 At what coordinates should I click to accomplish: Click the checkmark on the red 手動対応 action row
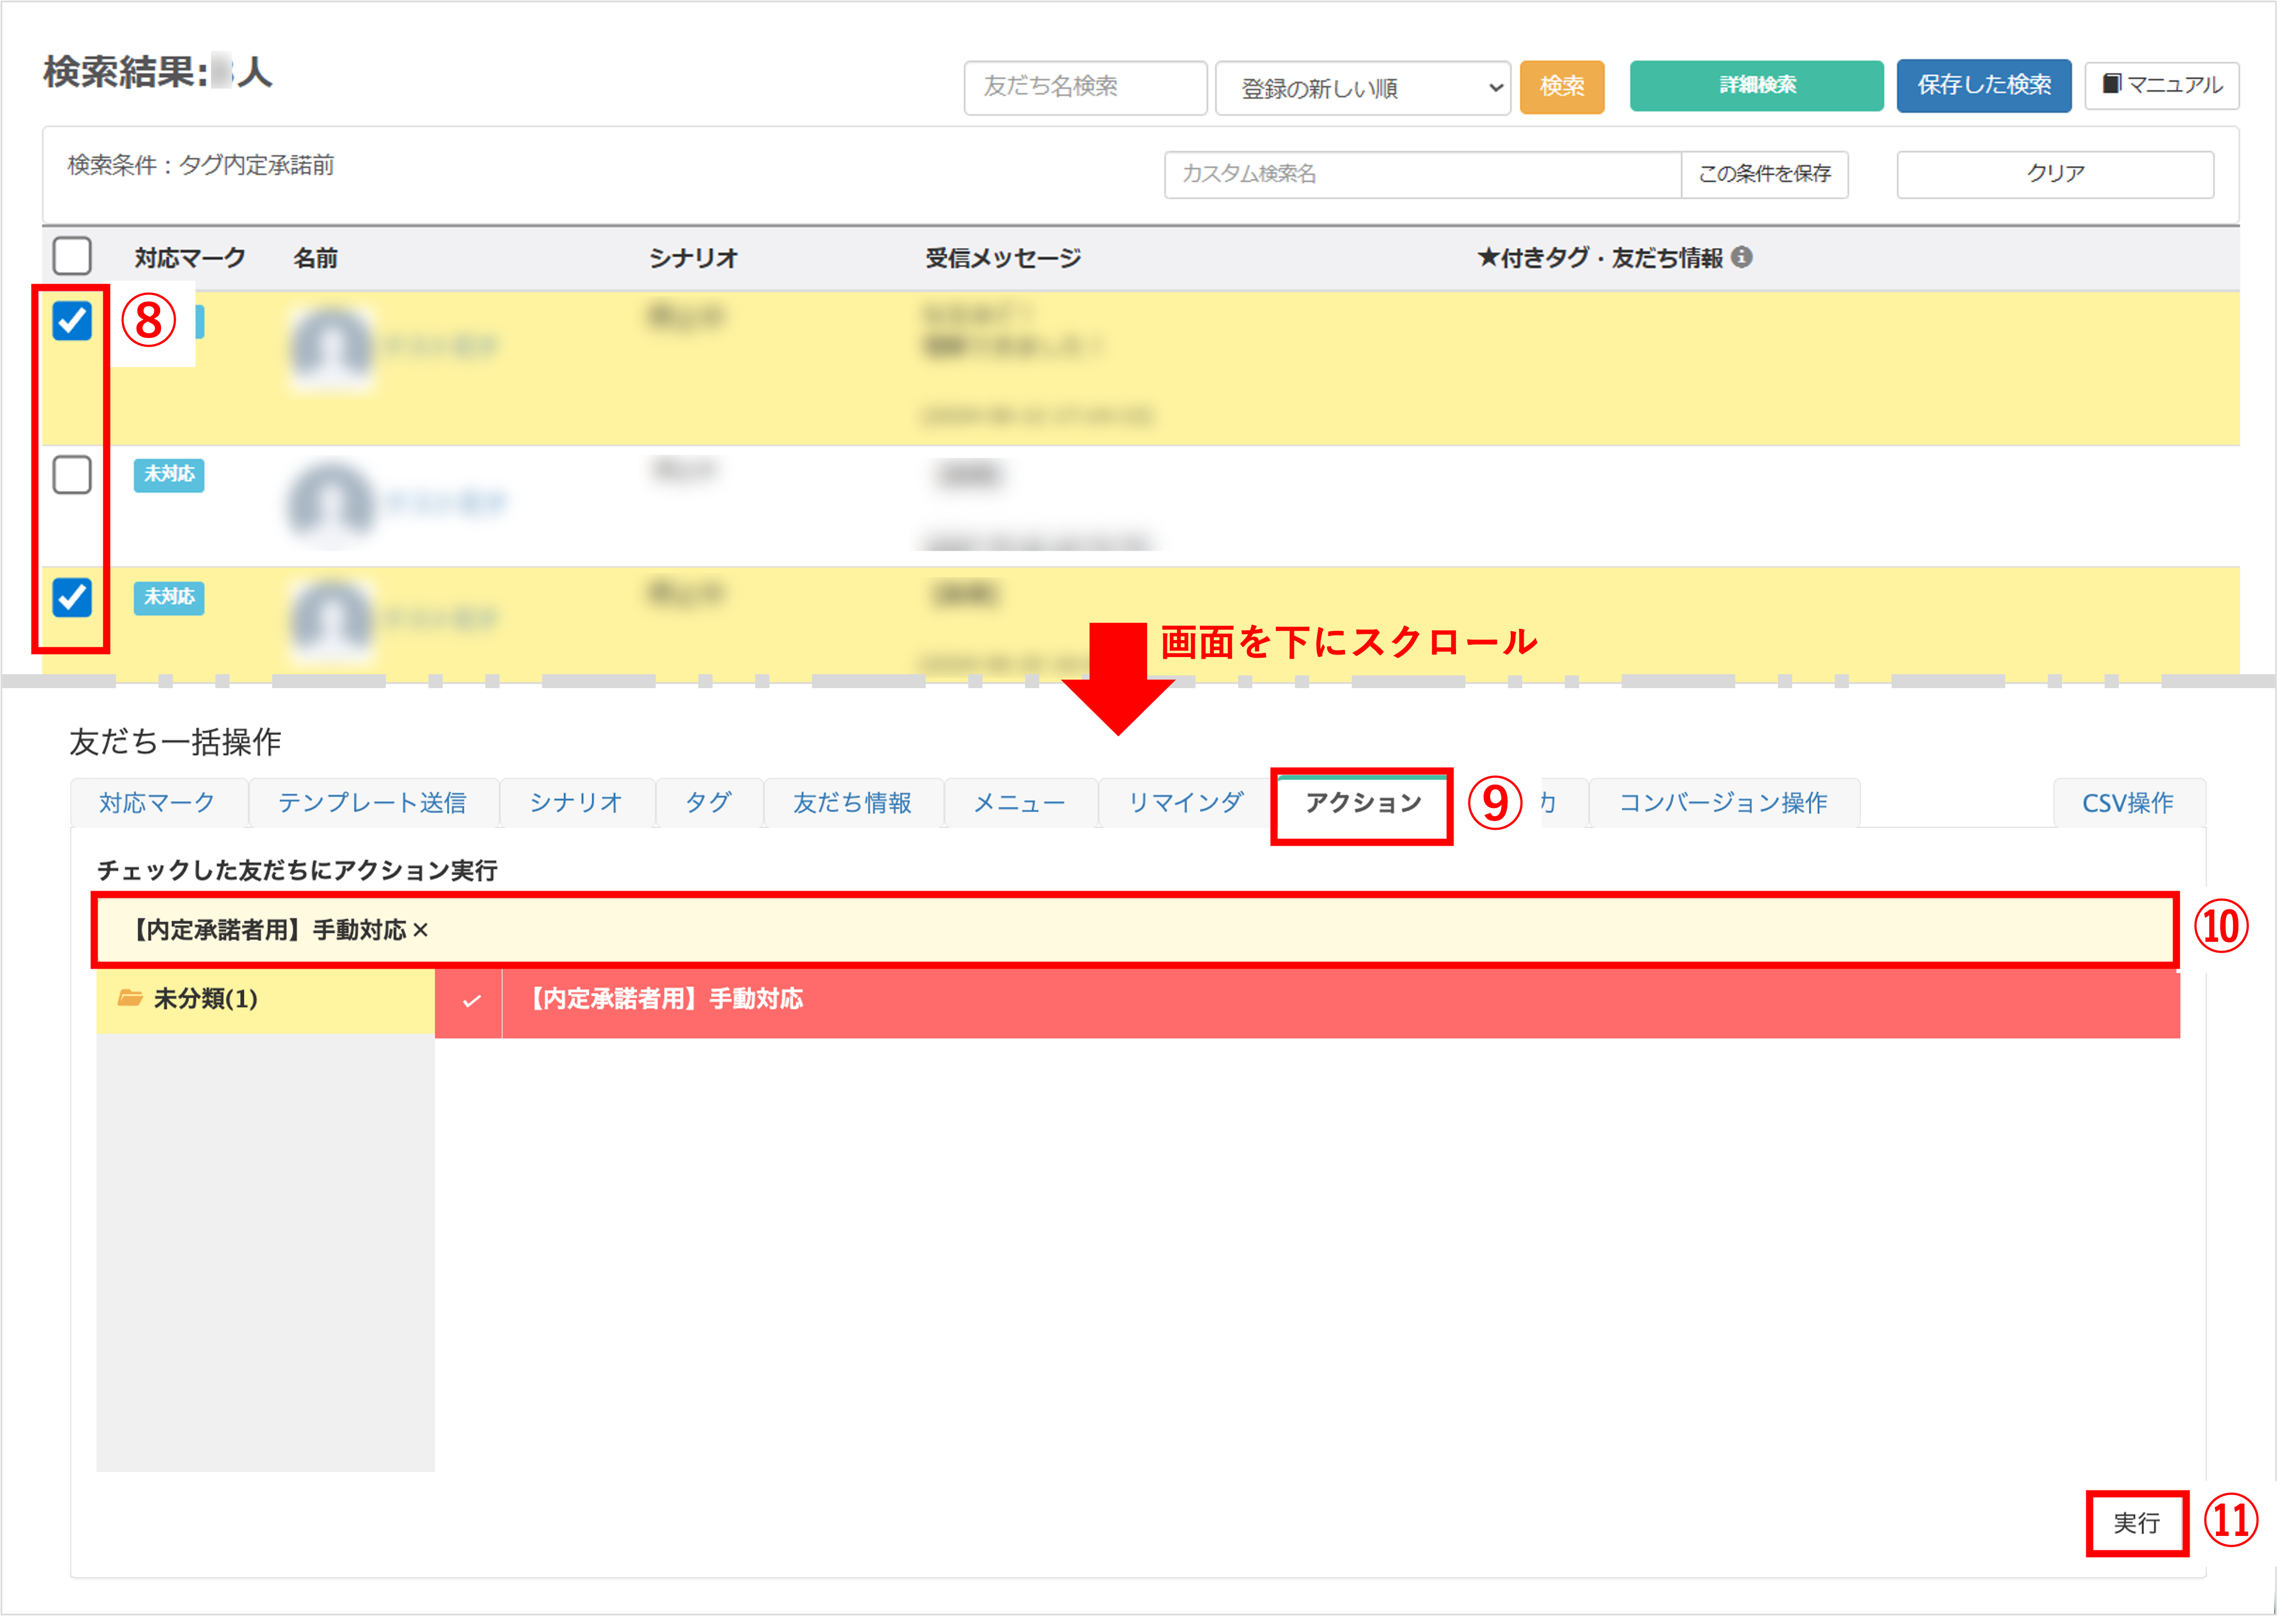click(471, 999)
